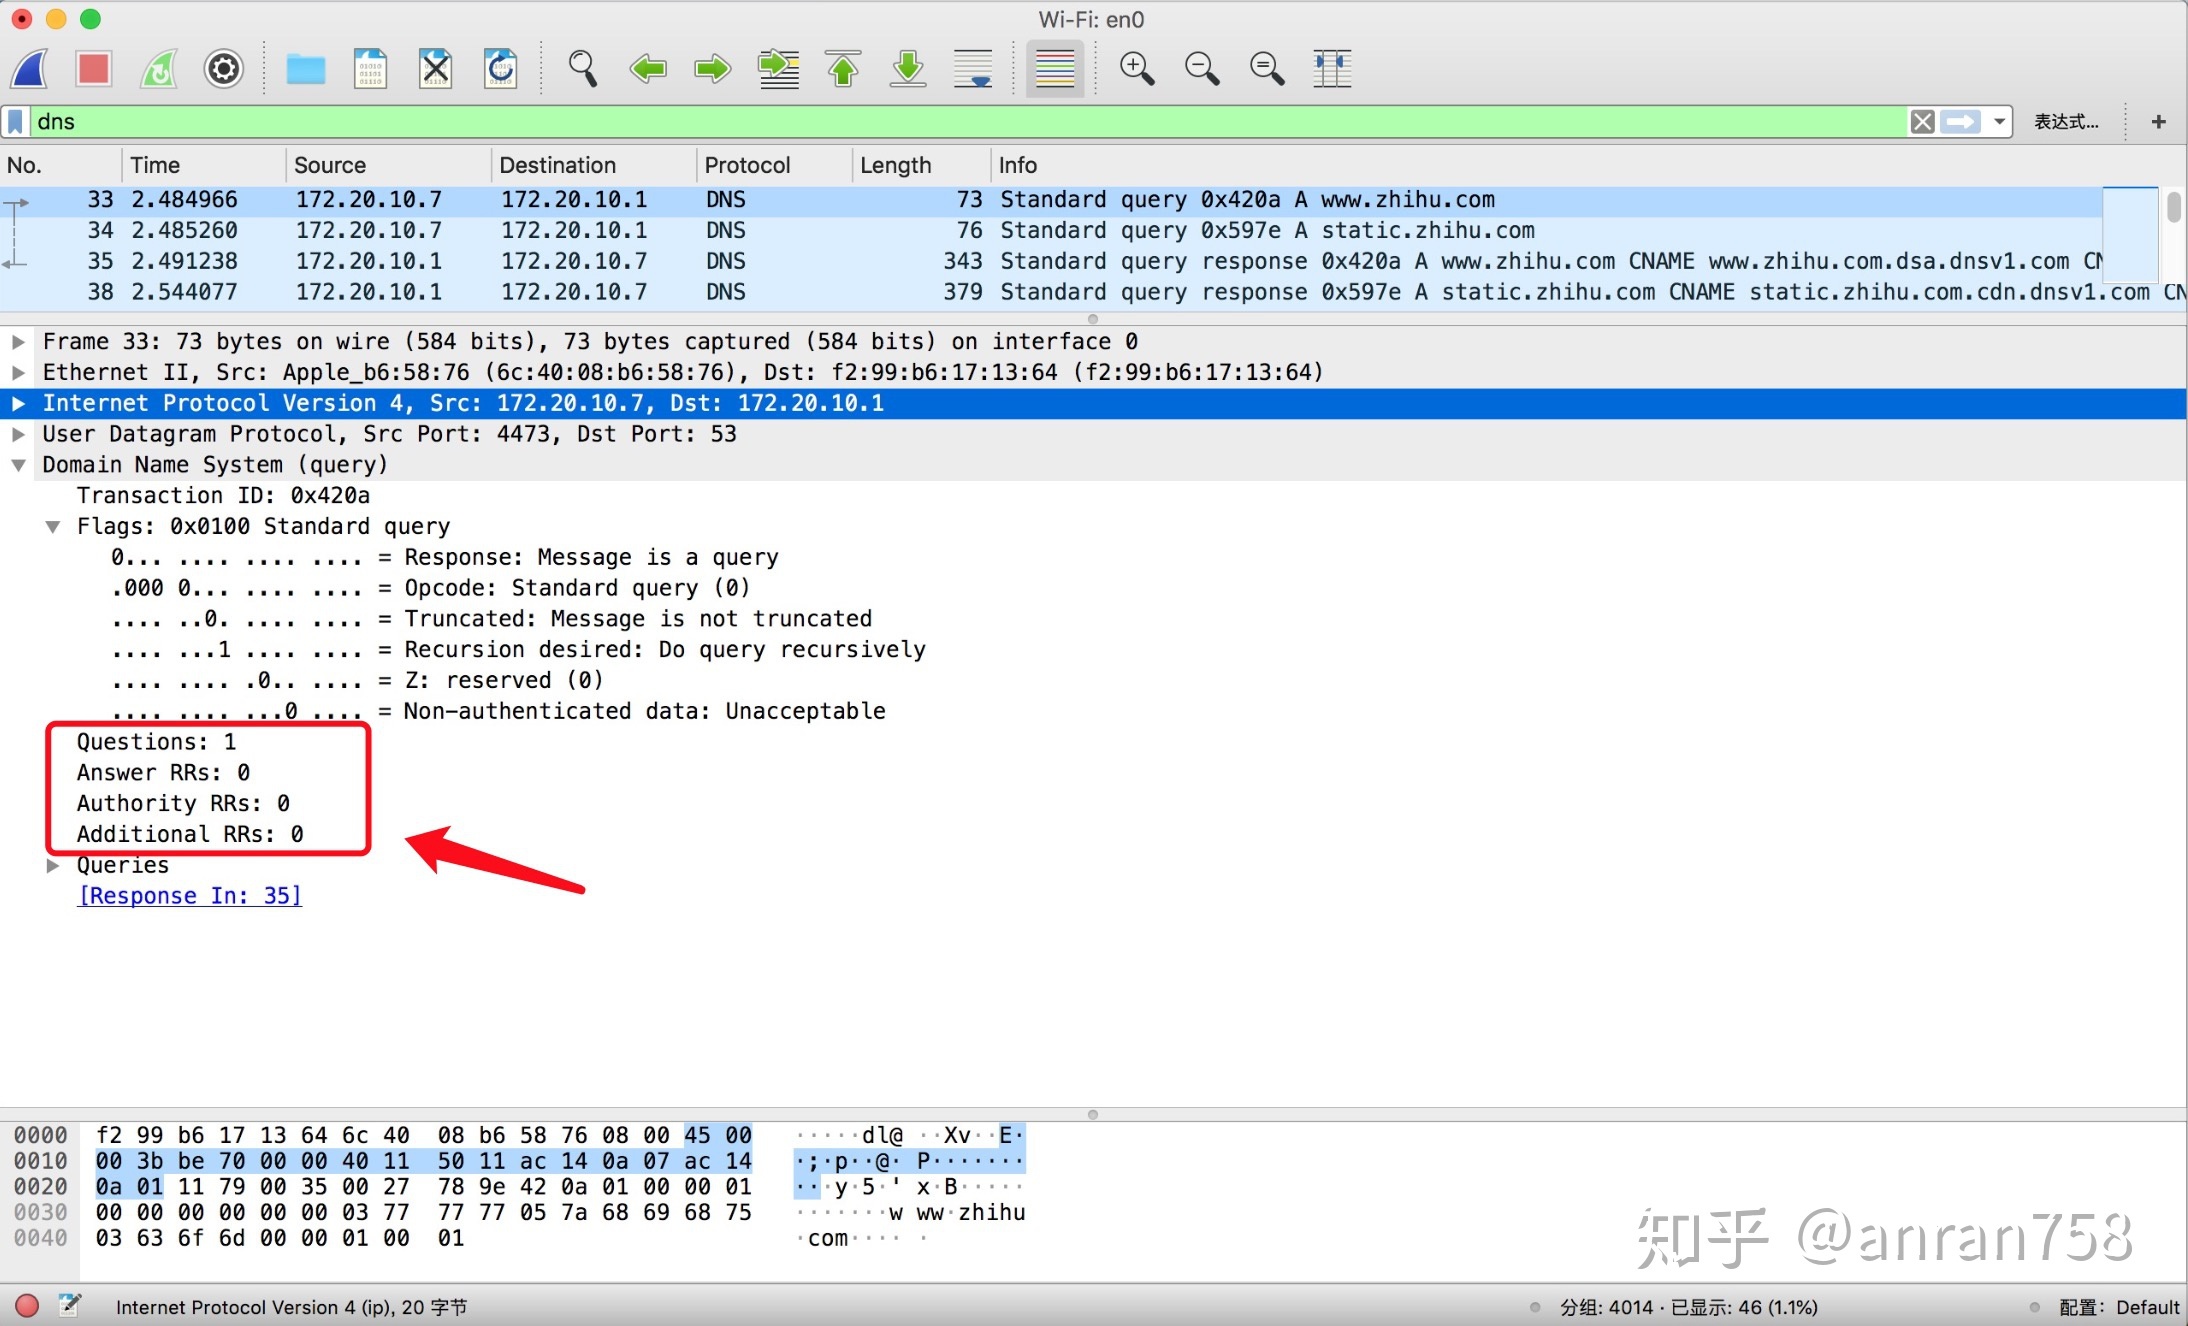Open a capture file folder icon
The height and width of the screenshot is (1326, 2188).
click(305, 69)
